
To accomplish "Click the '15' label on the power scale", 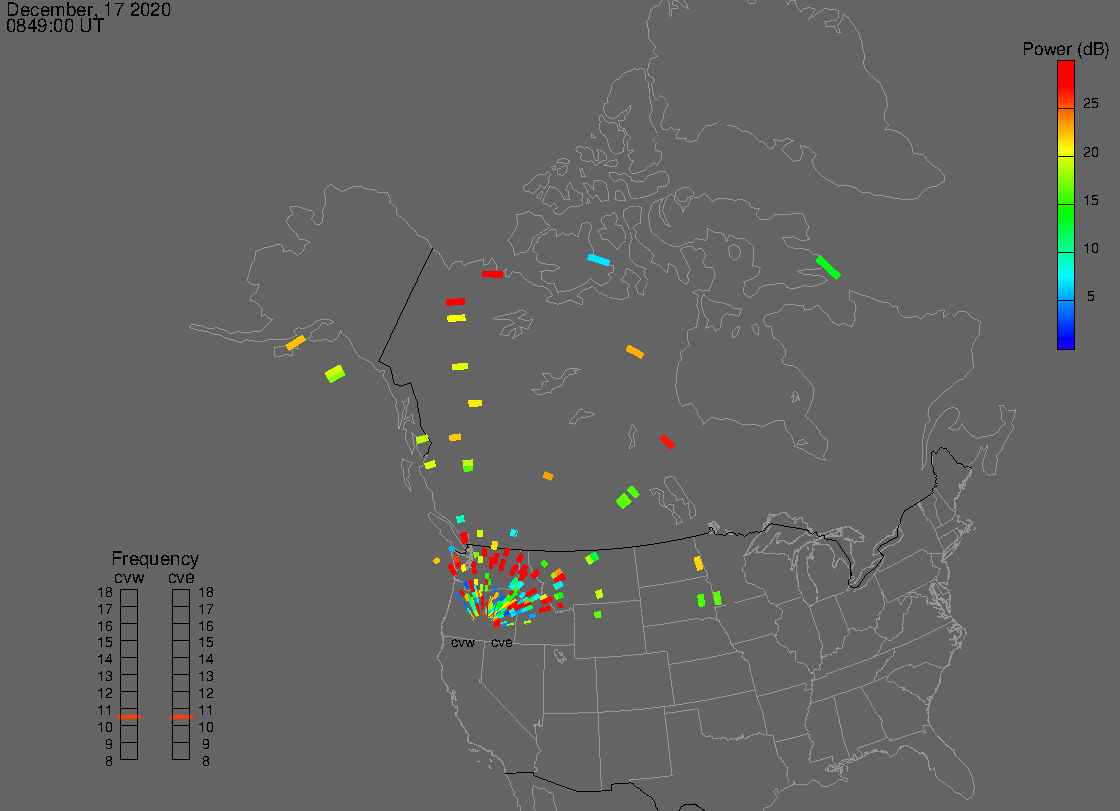I will [1091, 200].
